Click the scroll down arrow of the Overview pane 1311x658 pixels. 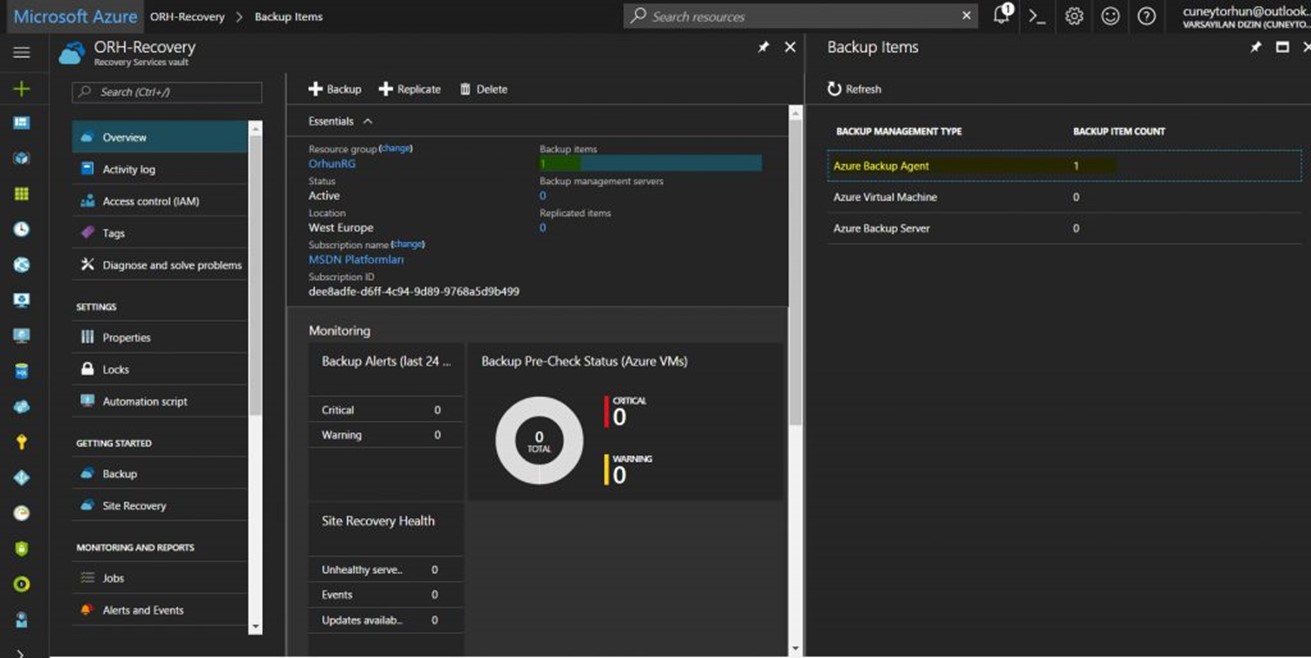[x=795, y=648]
